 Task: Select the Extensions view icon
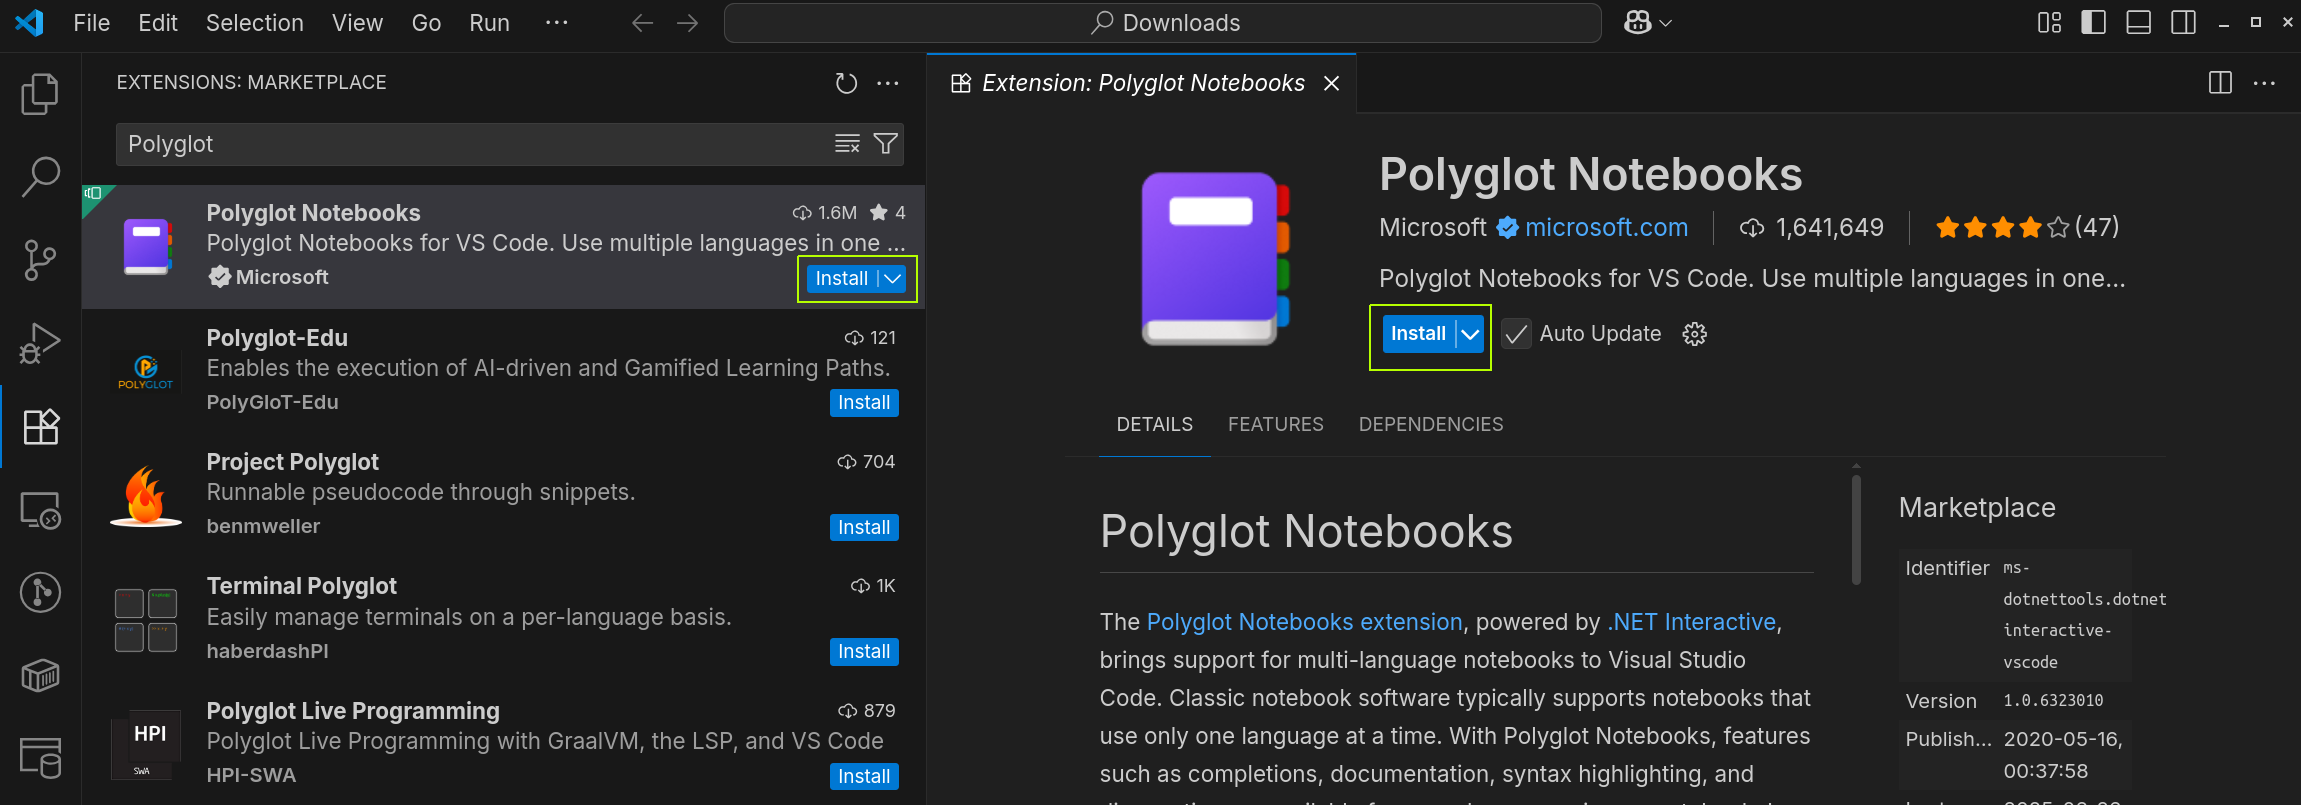41,427
